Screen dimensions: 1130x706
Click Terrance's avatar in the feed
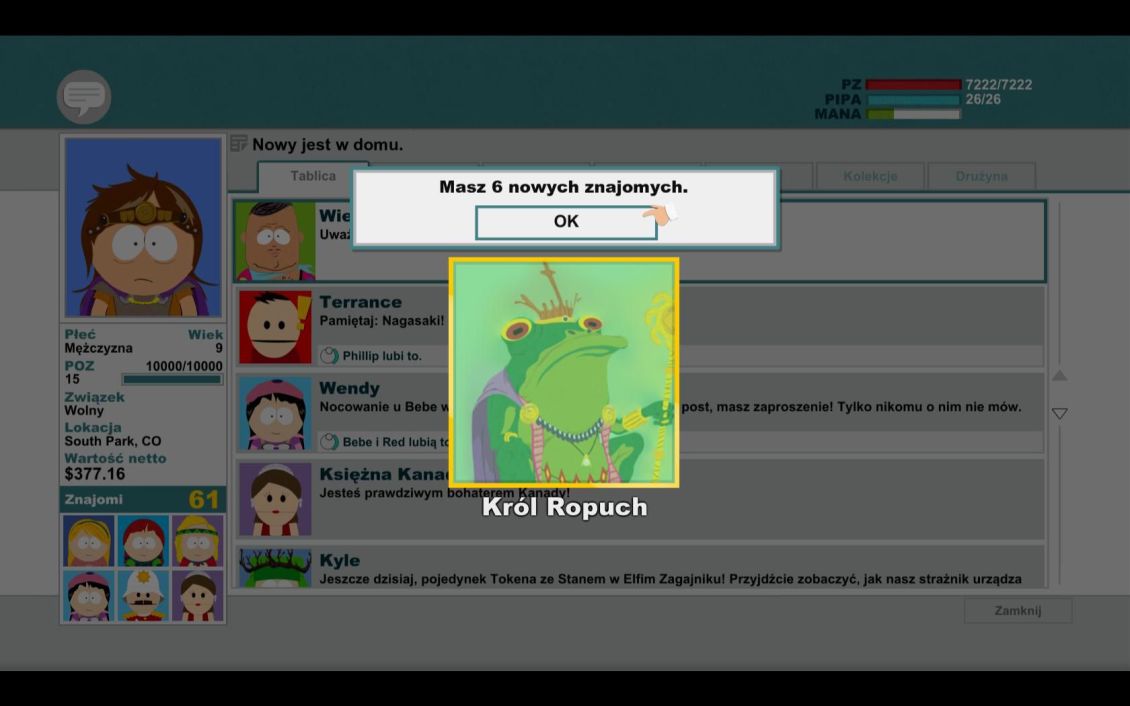pyautogui.click(x=275, y=327)
